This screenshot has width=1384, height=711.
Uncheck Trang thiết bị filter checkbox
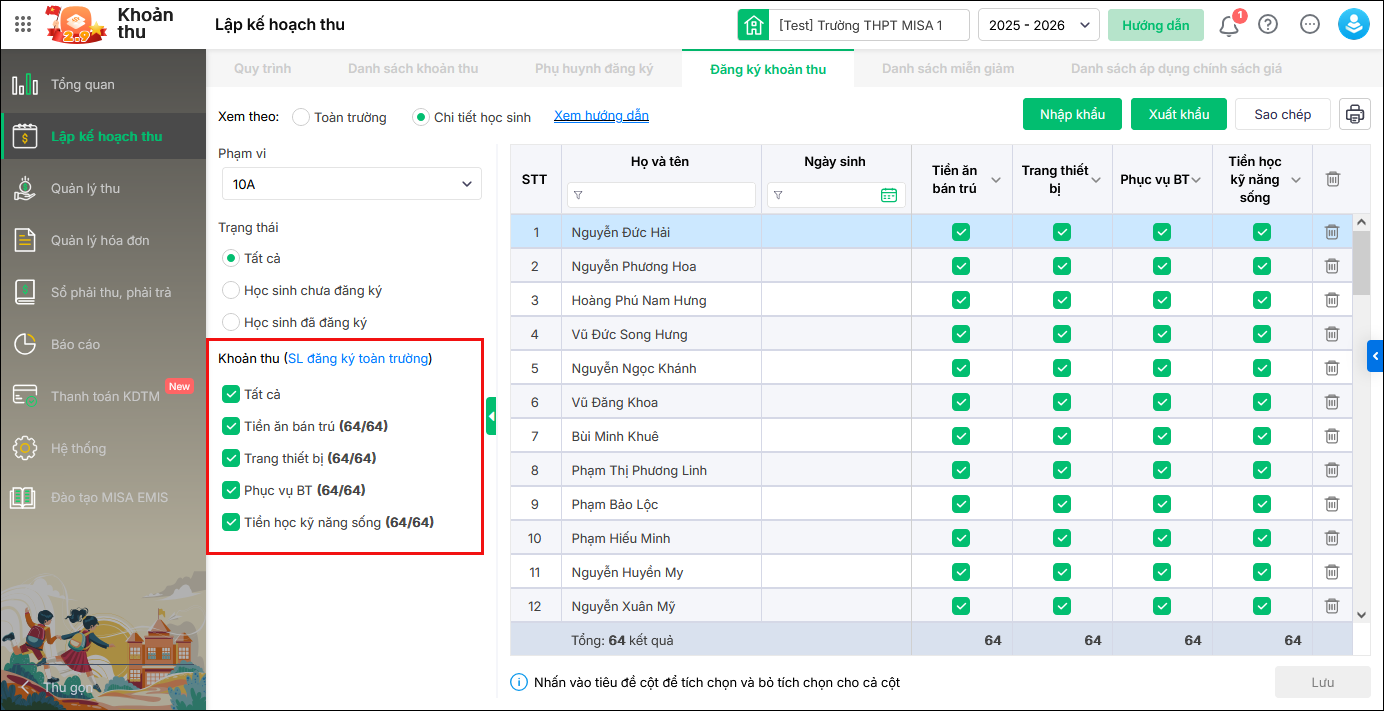click(x=231, y=458)
